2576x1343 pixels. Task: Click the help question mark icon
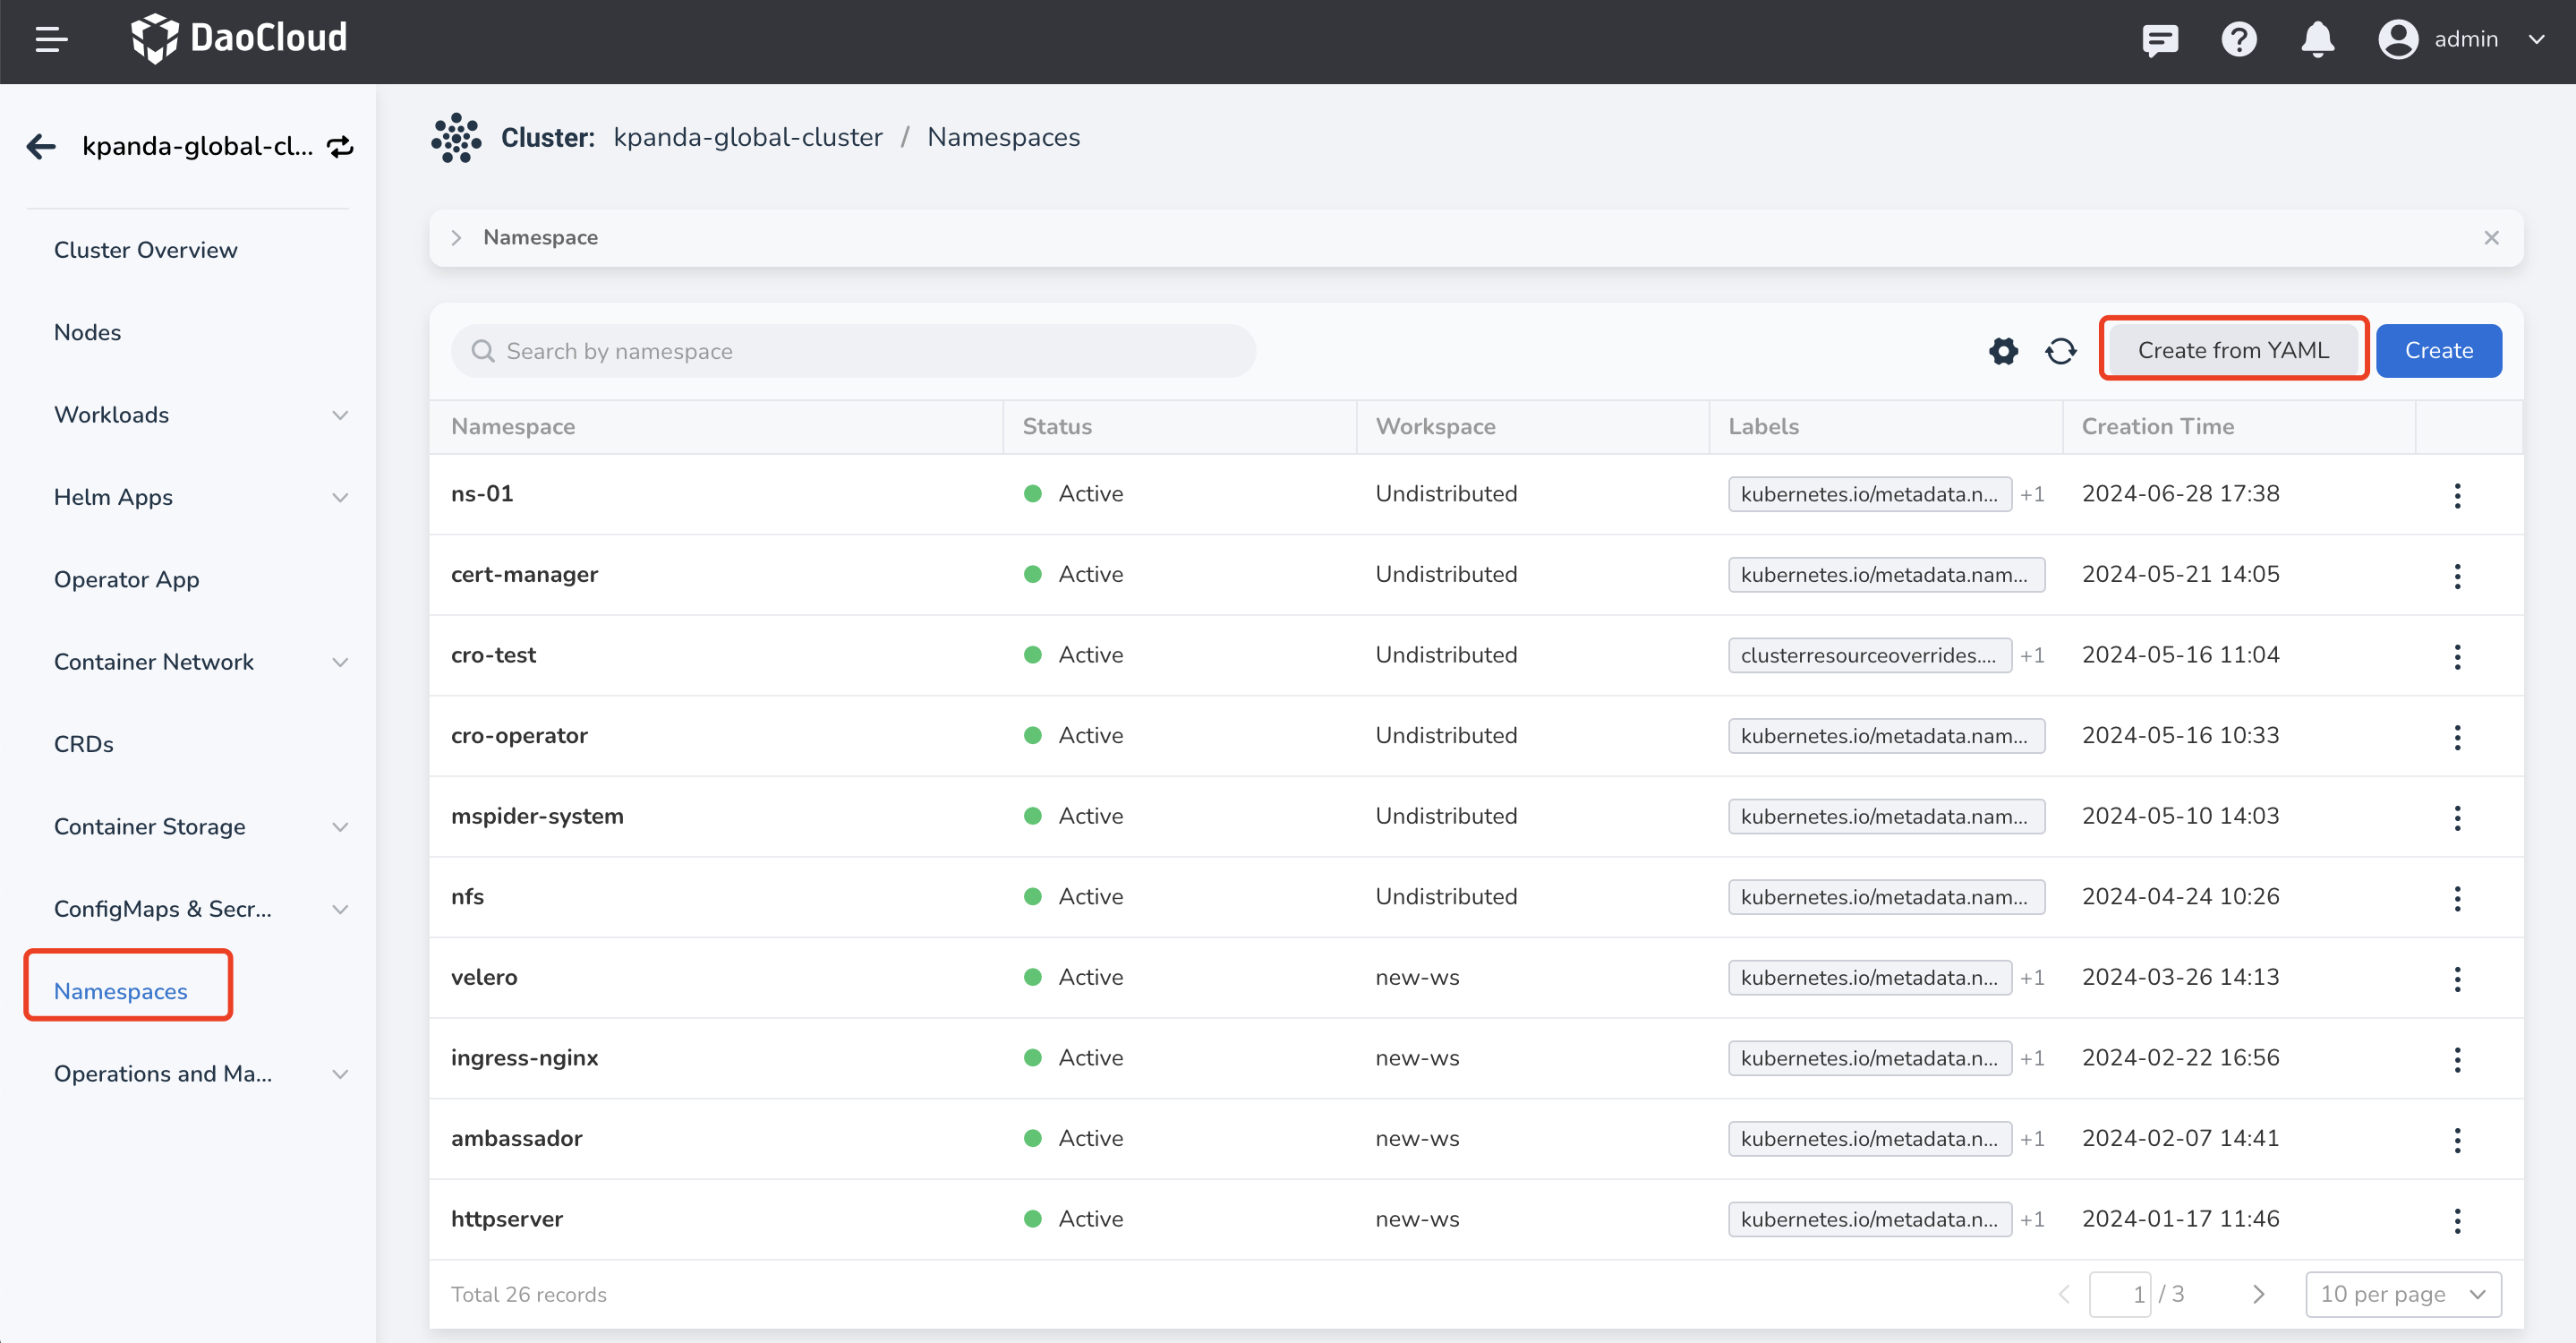tap(2238, 40)
